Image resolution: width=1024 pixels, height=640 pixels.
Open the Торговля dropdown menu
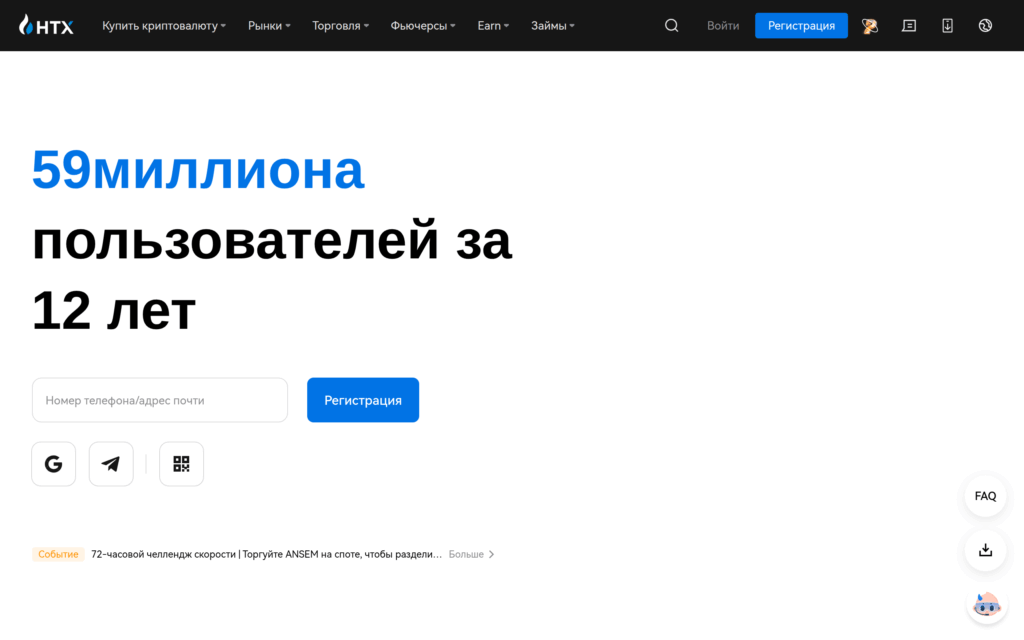coord(340,25)
